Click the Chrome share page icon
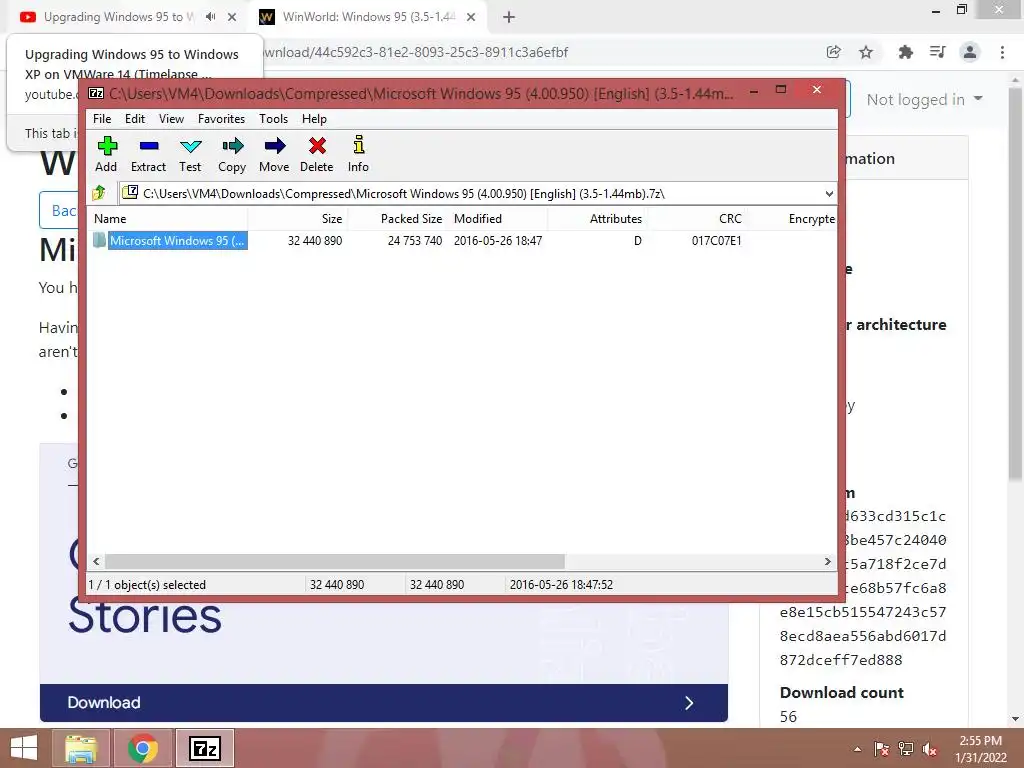 coord(833,52)
